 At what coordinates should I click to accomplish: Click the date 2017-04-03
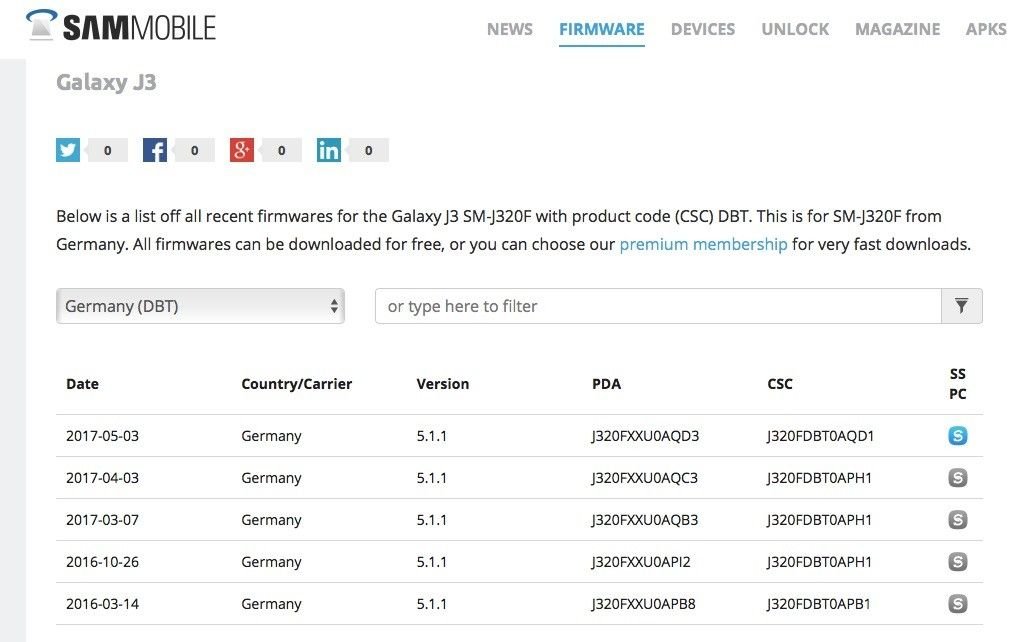pos(102,478)
